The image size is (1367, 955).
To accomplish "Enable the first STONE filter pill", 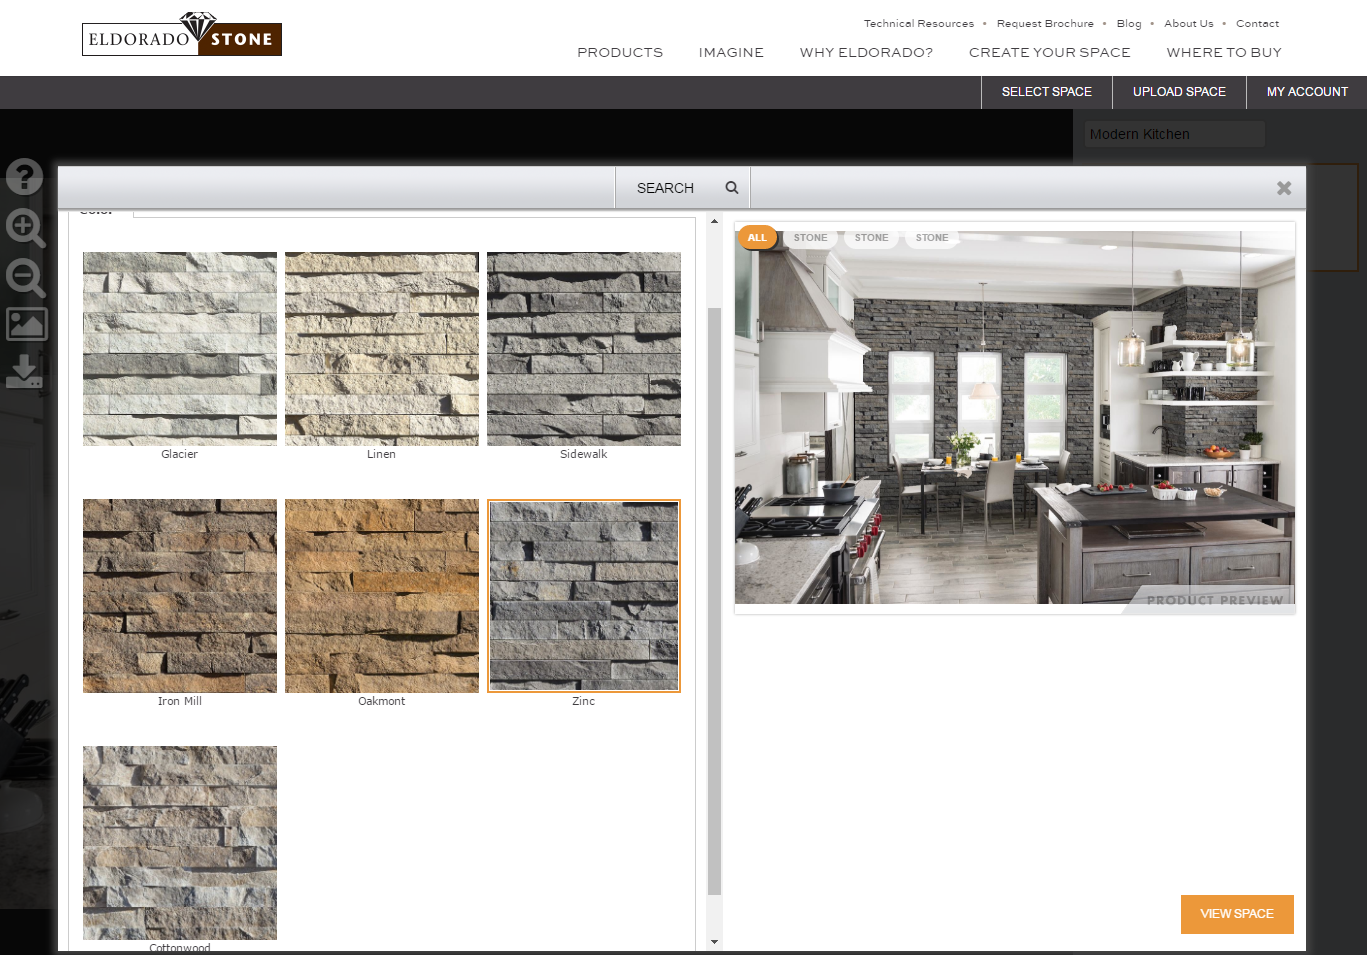I will pos(810,237).
